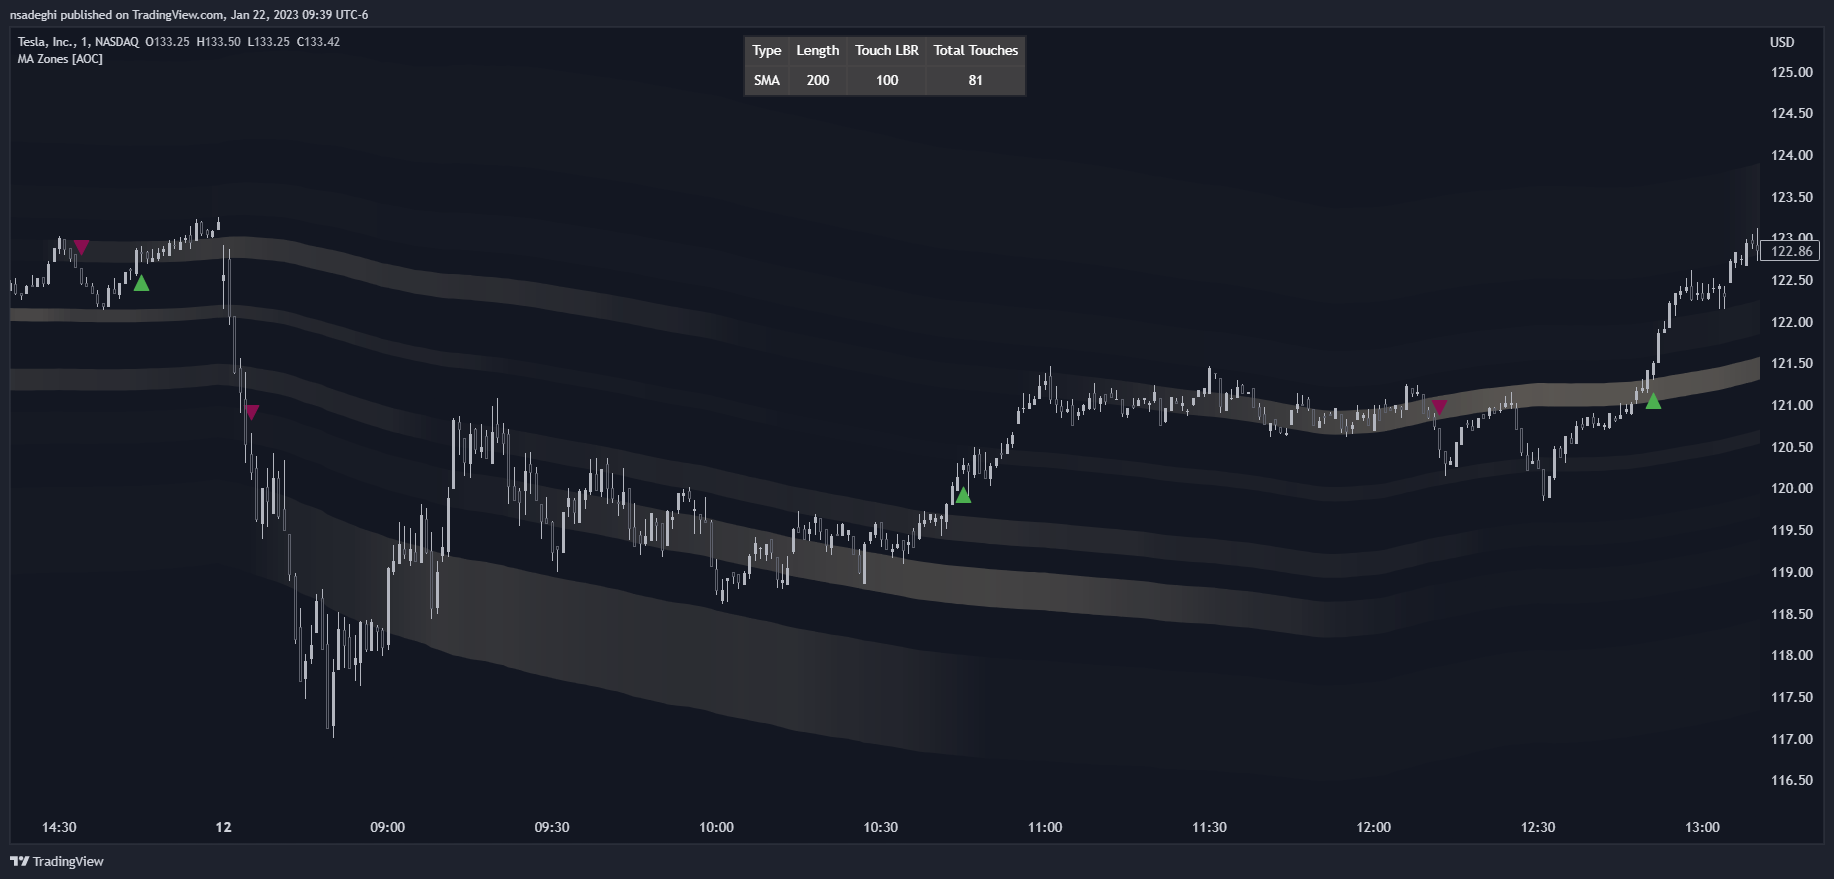Click the bold 12 date label on time axis
This screenshot has height=879, width=1834.
coord(223,827)
